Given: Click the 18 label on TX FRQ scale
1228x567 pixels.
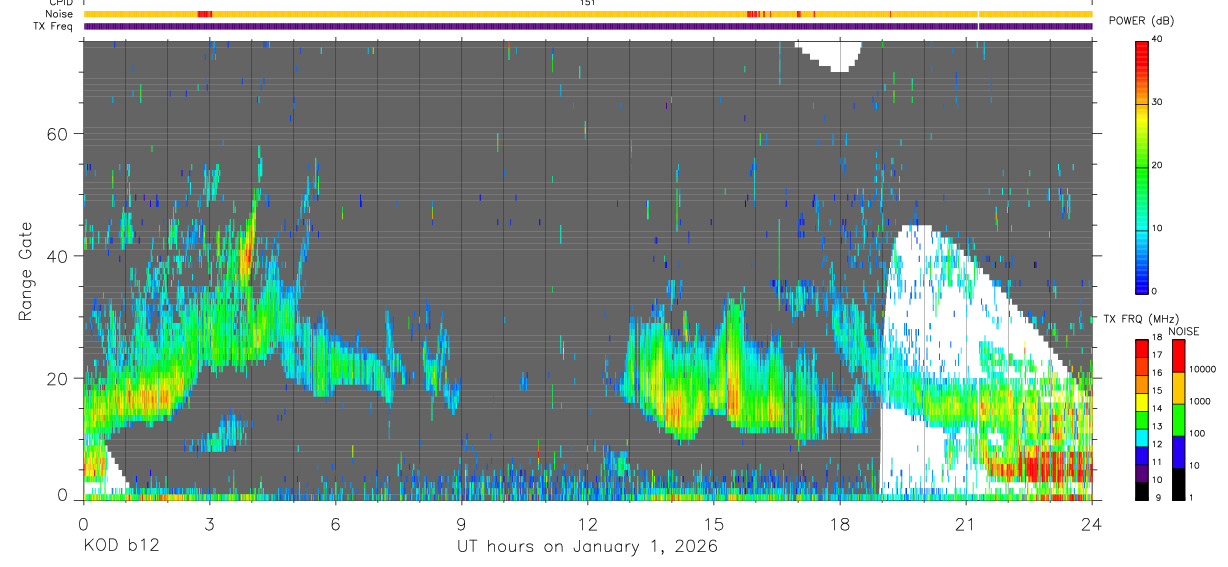Looking at the screenshot, I should click(x=1158, y=337).
